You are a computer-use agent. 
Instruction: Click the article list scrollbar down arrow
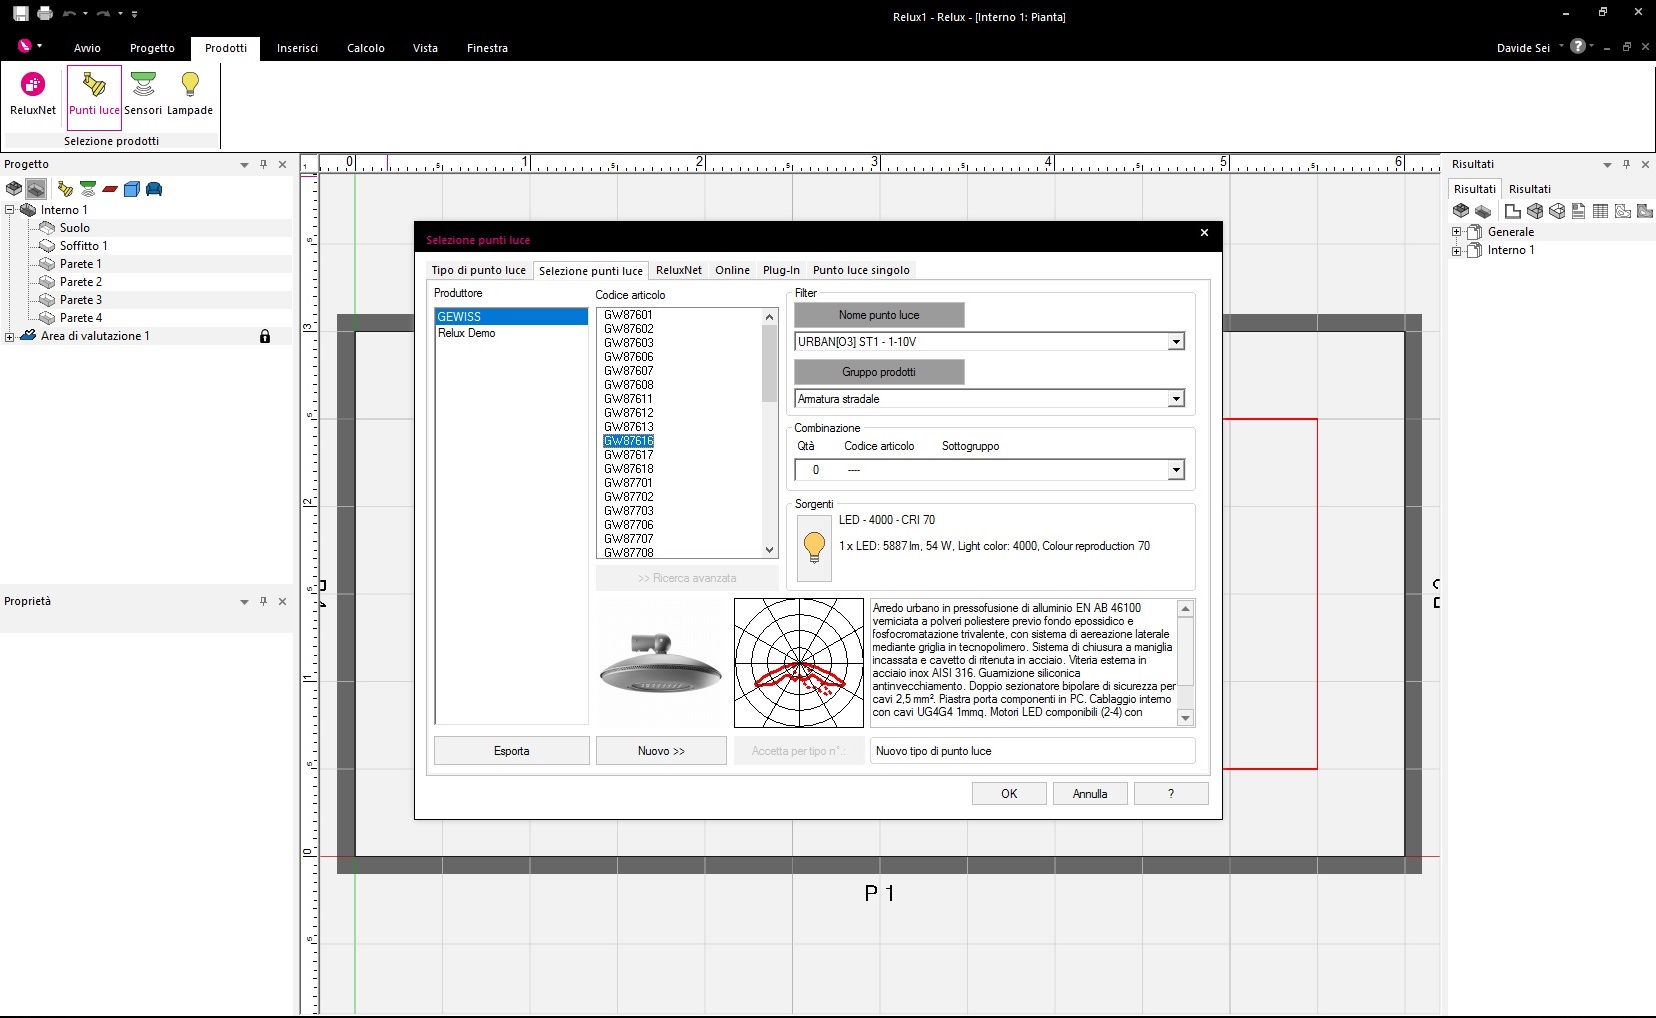click(x=769, y=550)
